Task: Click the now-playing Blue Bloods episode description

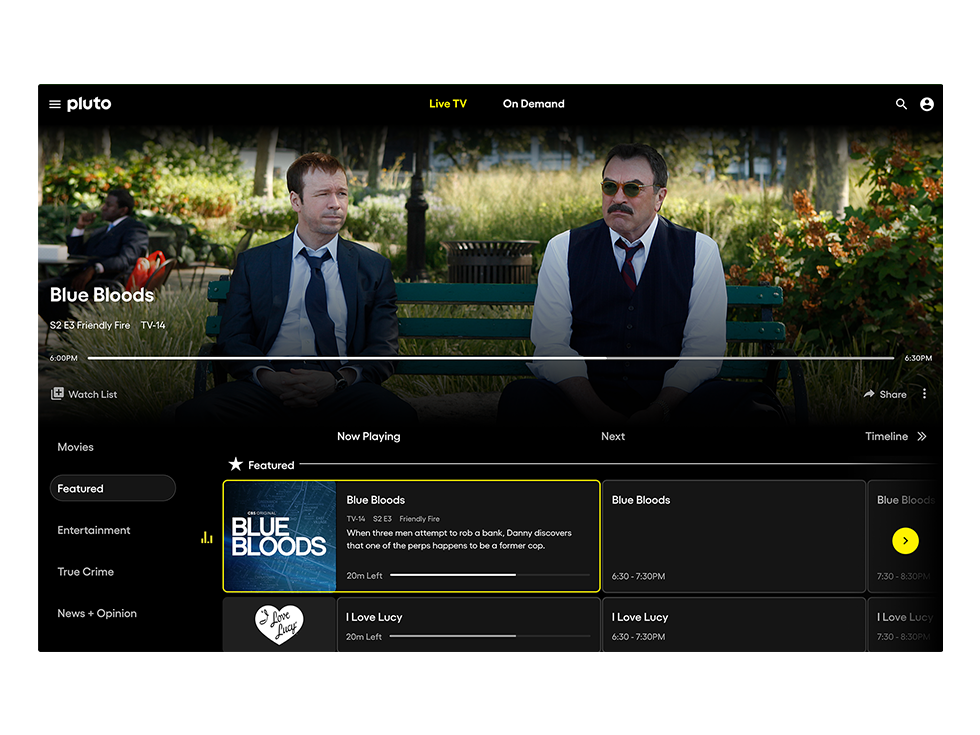Action: pyautogui.click(x=459, y=539)
